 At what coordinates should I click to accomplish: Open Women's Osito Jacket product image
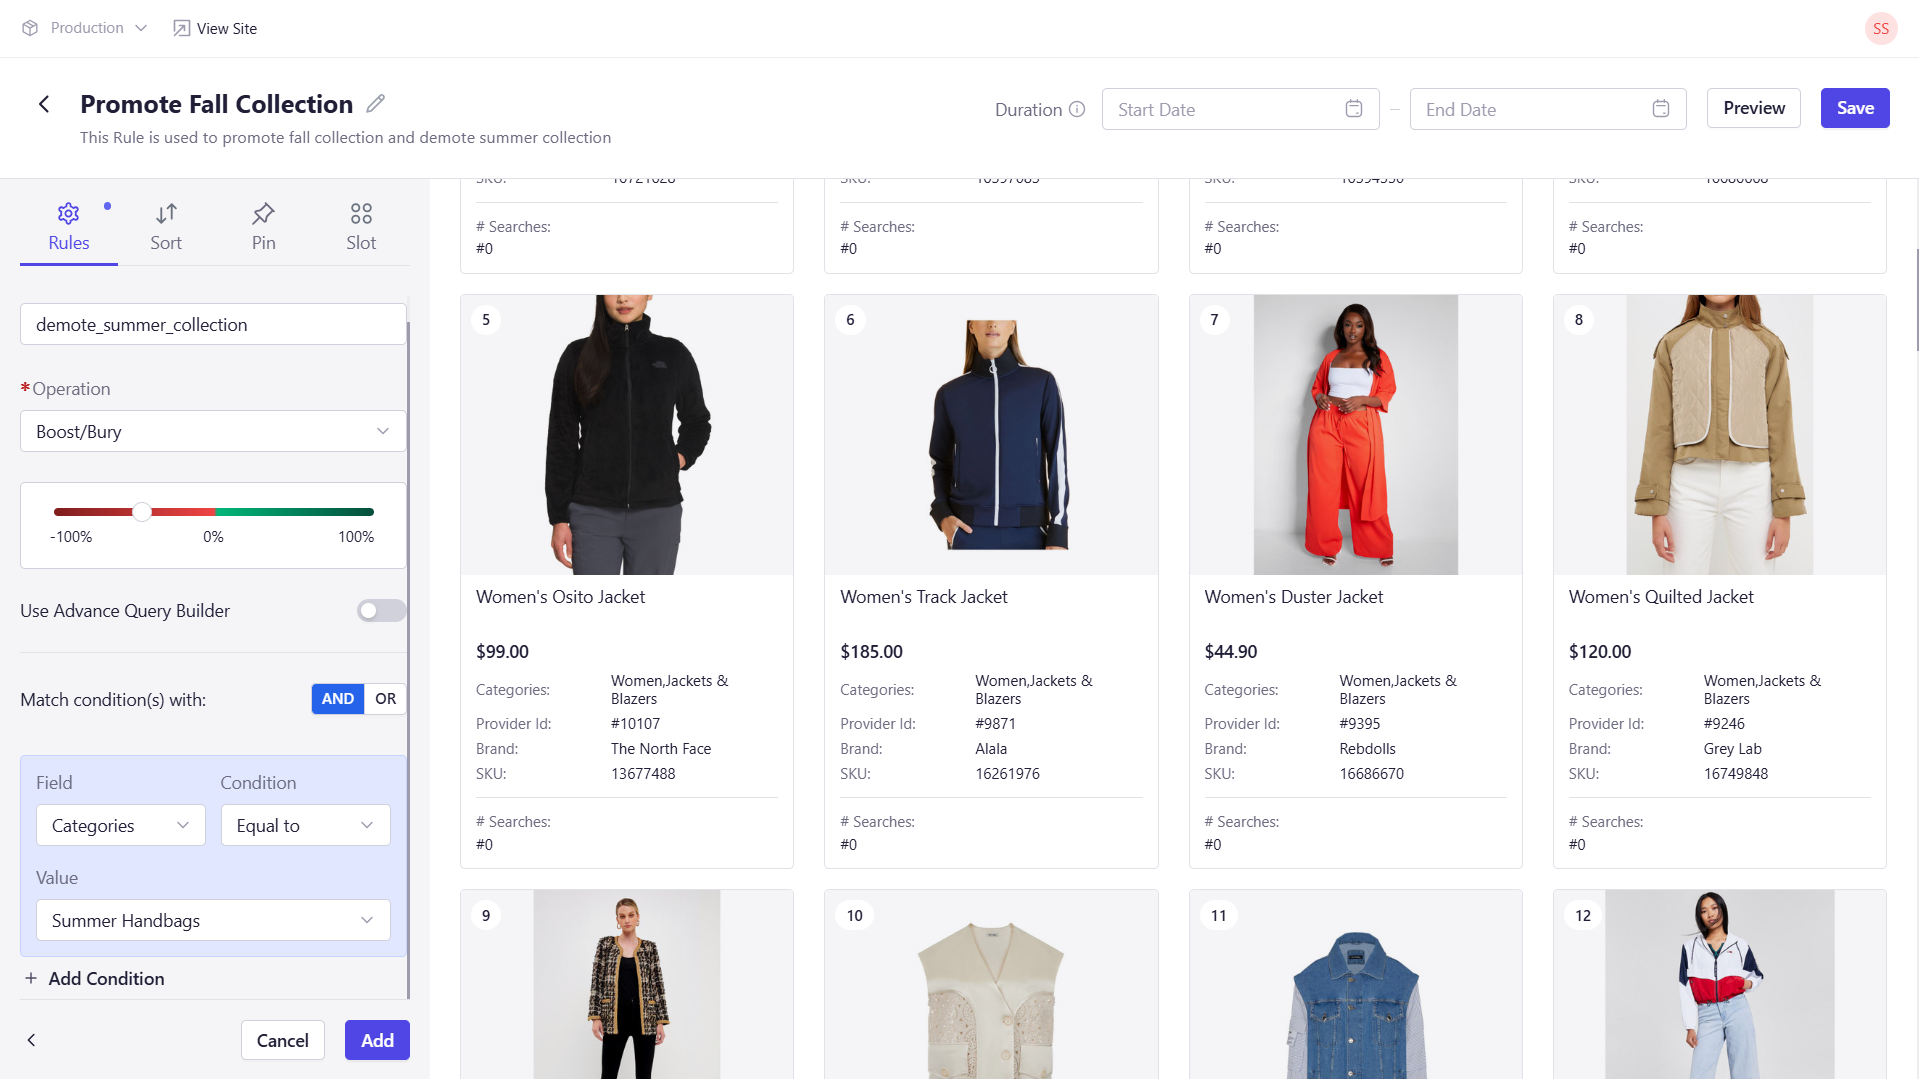click(x=626, y=434)
